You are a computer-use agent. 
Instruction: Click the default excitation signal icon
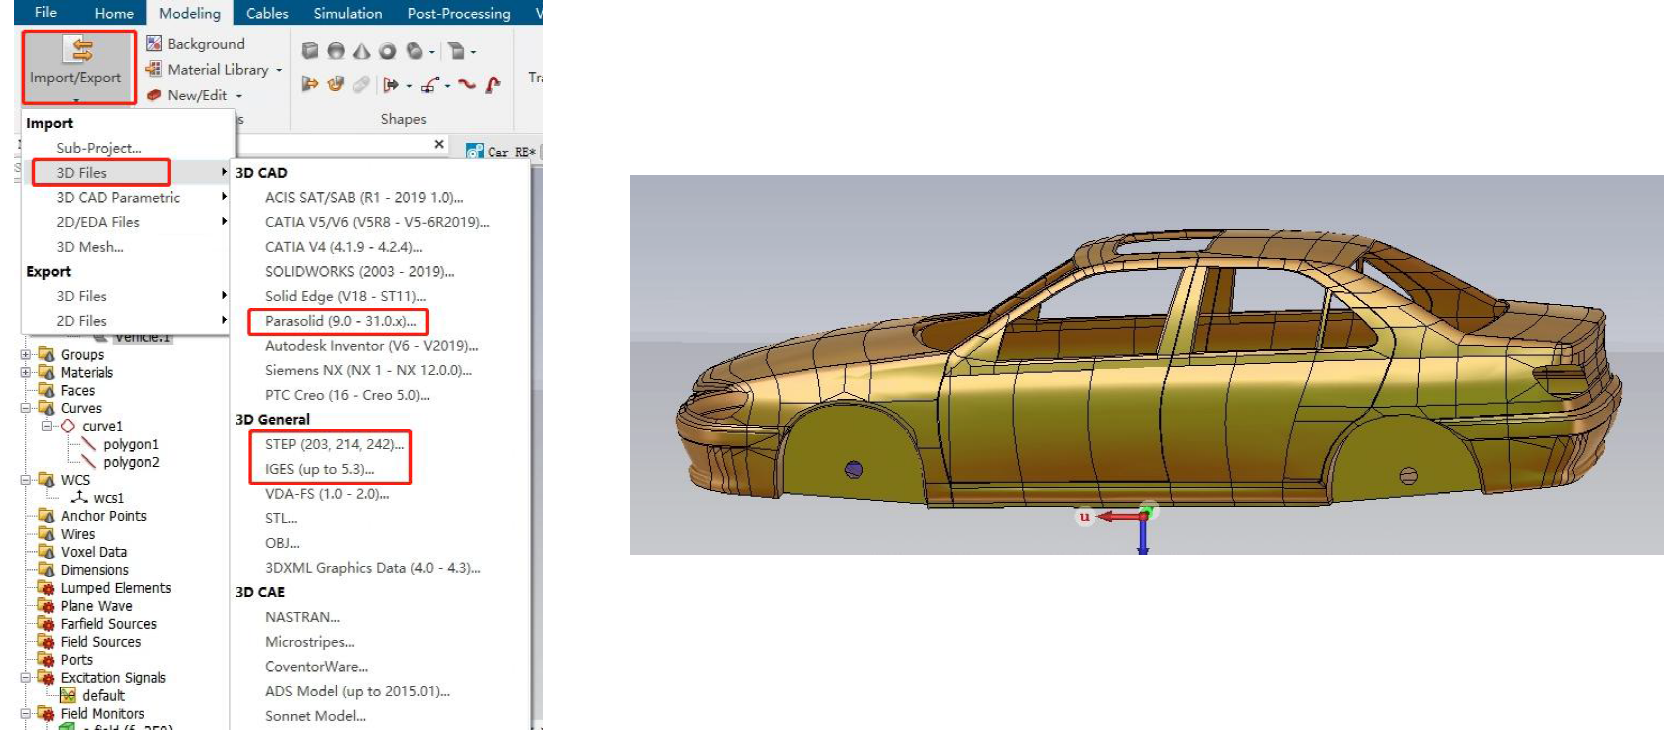(x=68, y=695)
